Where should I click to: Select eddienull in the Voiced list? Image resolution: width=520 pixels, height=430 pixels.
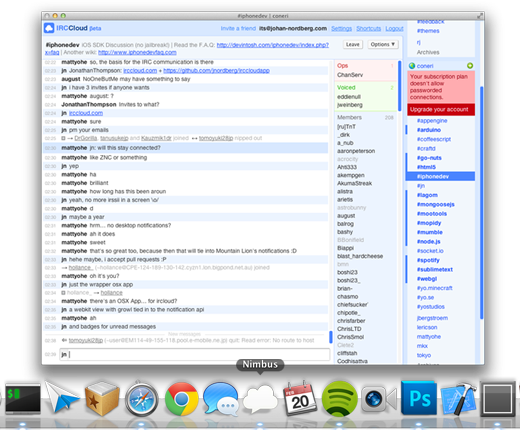(x=349, y=97)
